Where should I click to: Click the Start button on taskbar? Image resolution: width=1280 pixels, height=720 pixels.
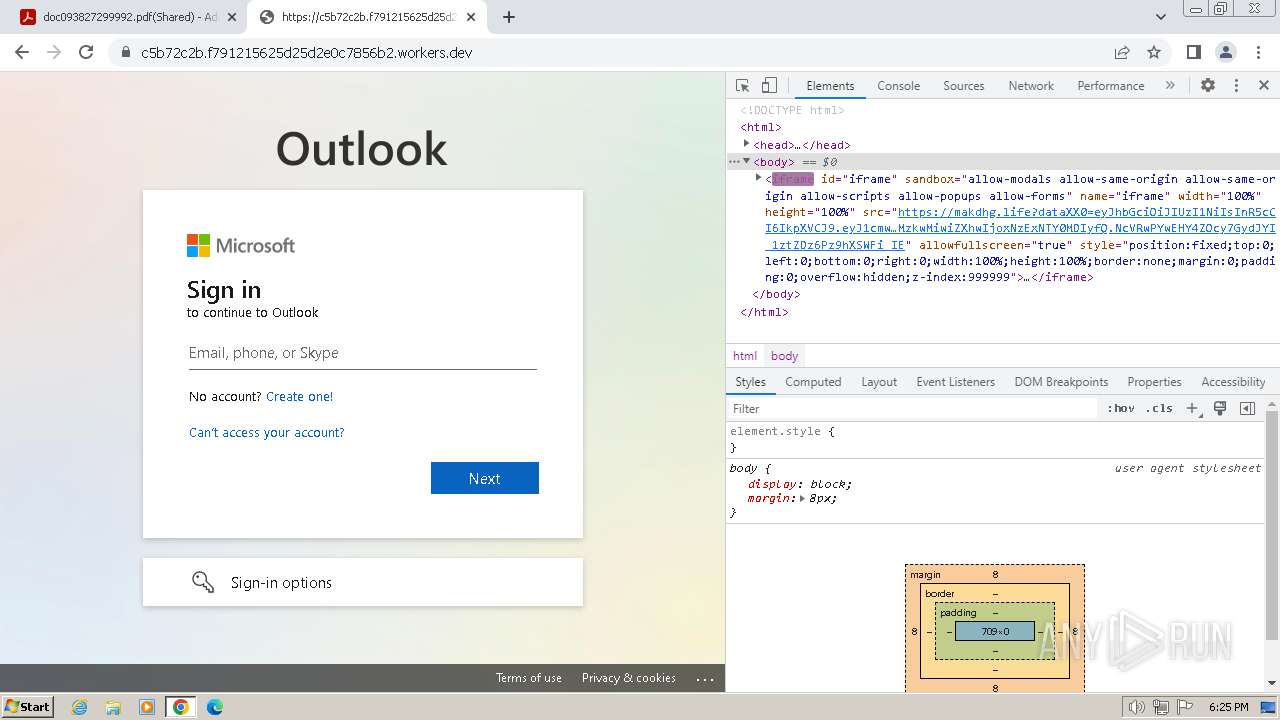[x=28, y=706]
